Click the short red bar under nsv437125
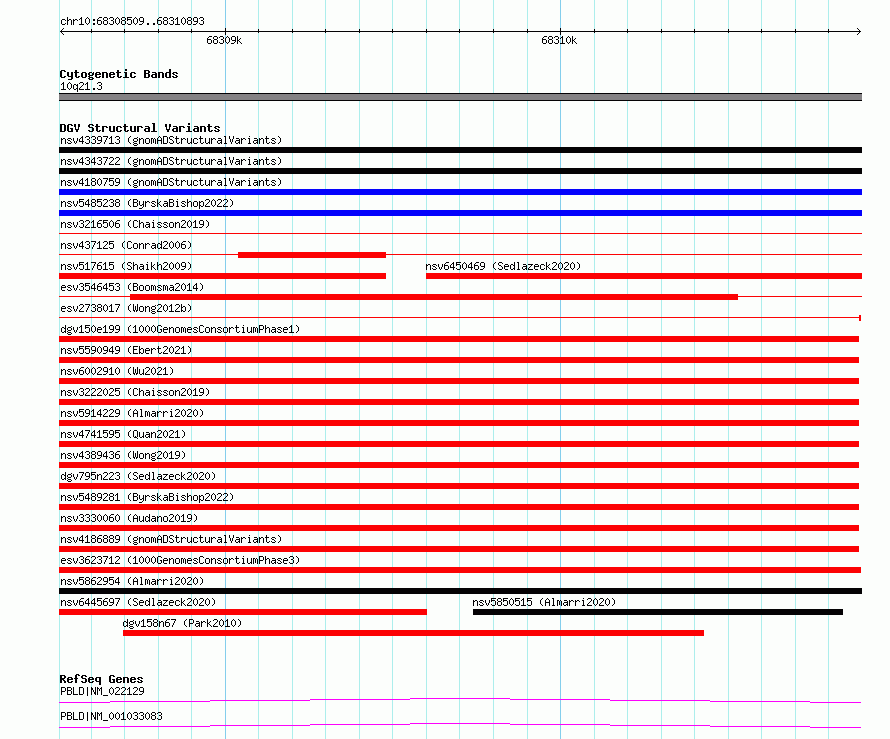890x739 pixels. (x=312, y=255)
